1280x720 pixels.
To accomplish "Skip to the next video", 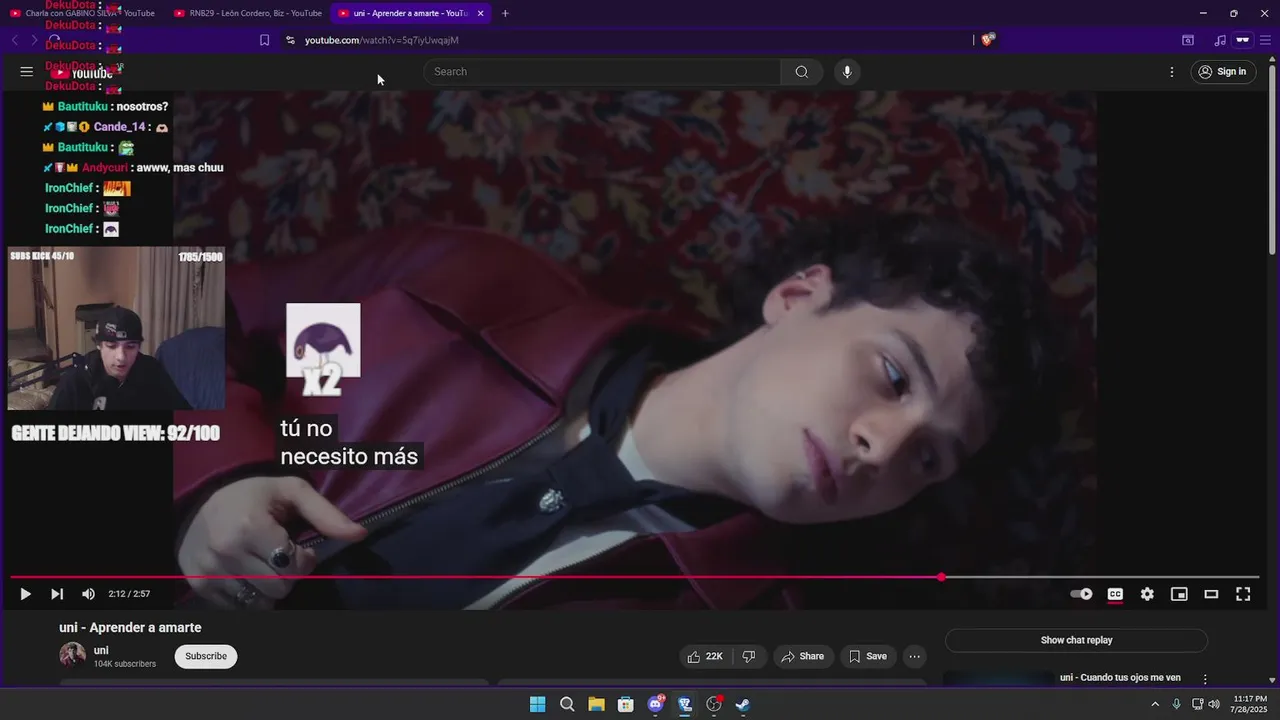I will 57,594.
